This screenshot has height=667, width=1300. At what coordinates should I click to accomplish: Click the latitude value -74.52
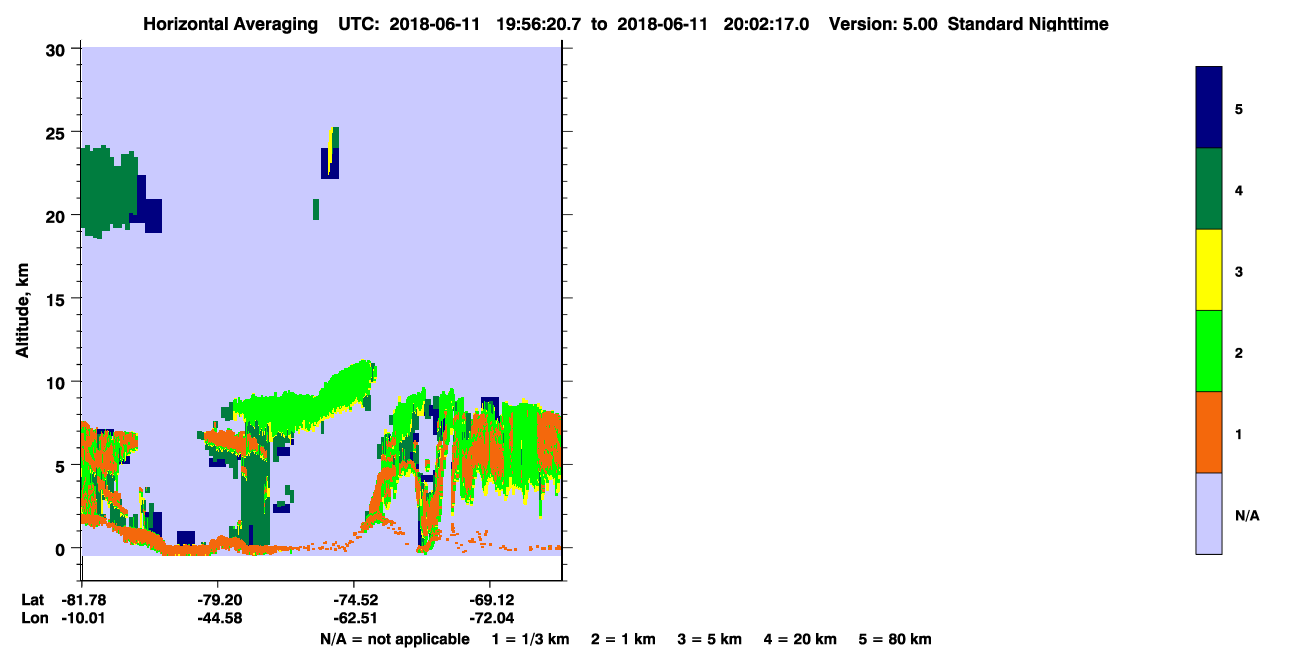coord(354,600)
